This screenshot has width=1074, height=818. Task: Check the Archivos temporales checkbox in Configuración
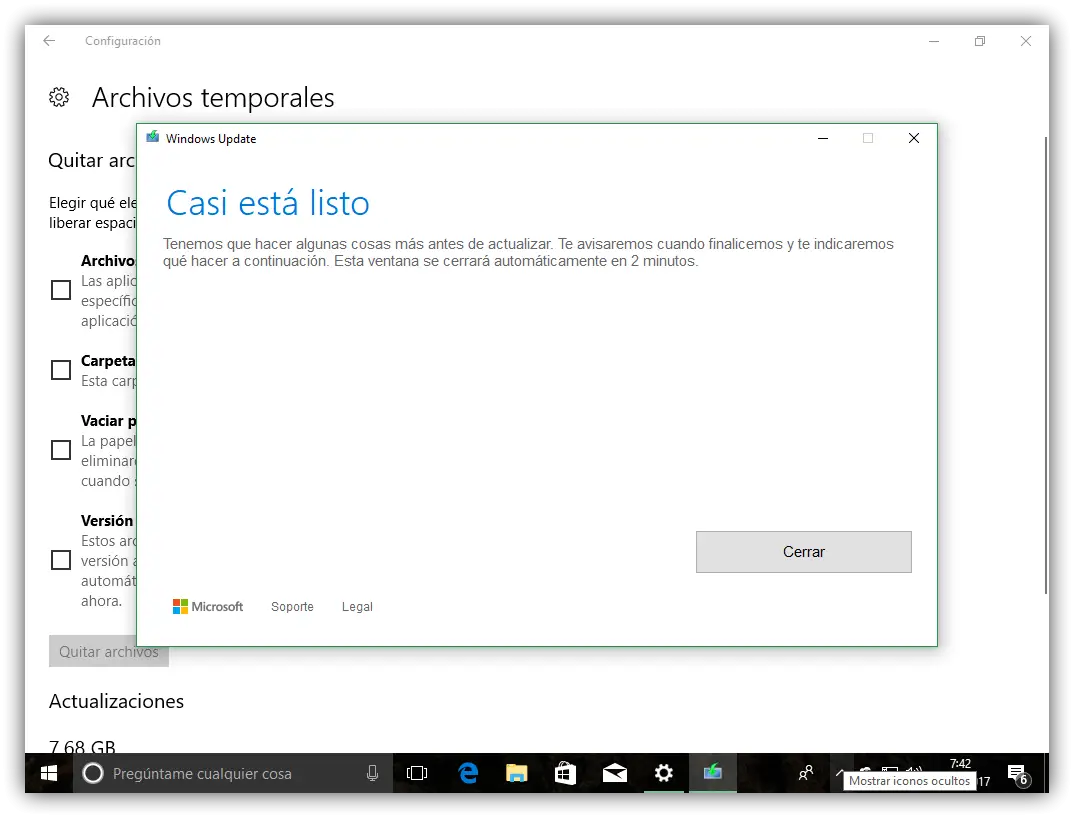(61, 290)
